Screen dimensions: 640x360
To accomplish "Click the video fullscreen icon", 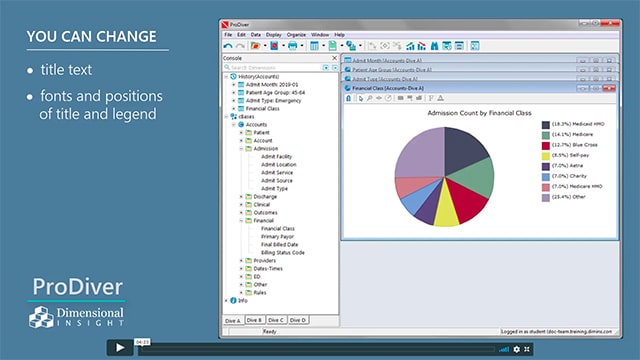I will click(527, 349).
